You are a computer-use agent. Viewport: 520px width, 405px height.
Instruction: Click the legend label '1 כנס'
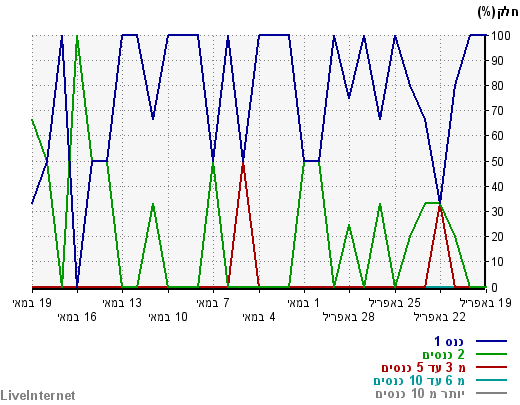tap(449, 341)
